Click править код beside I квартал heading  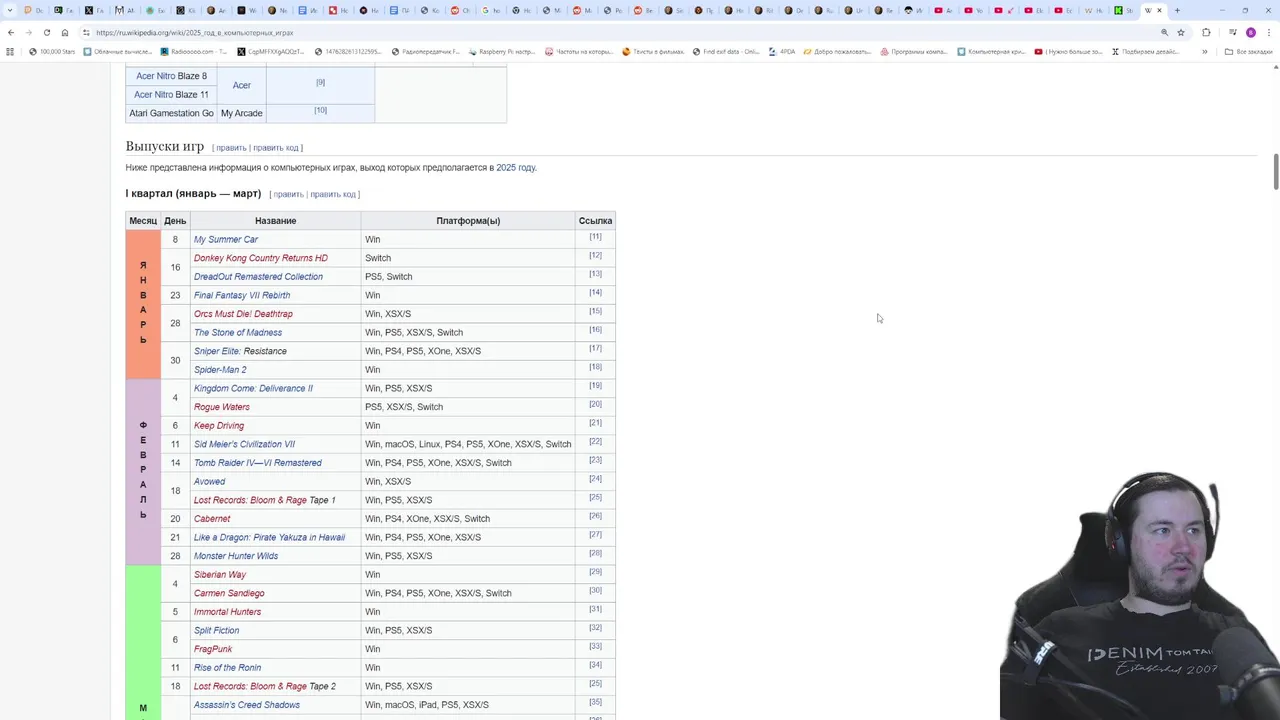click(333, 194)
